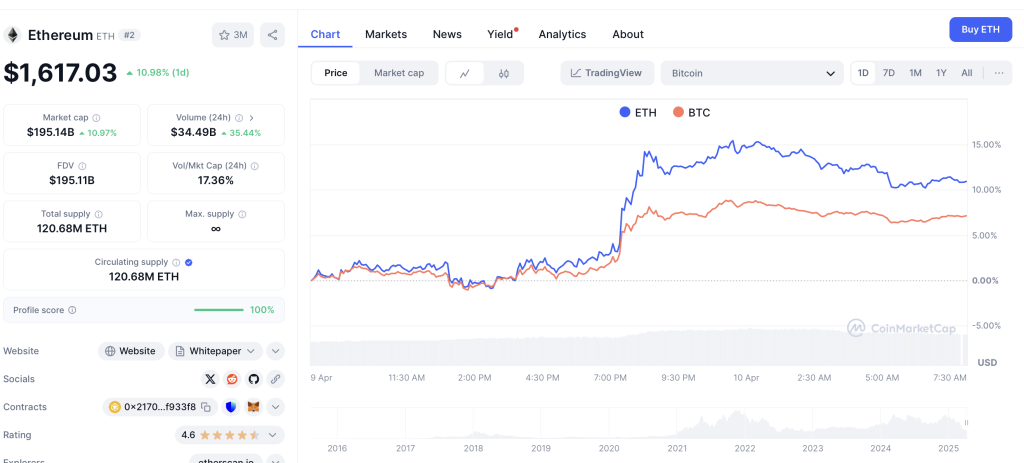This screenshot has height=463, width=1024.
Task: Show Vol/Mkt Cap info icon
Action: (x=255, y=167)
